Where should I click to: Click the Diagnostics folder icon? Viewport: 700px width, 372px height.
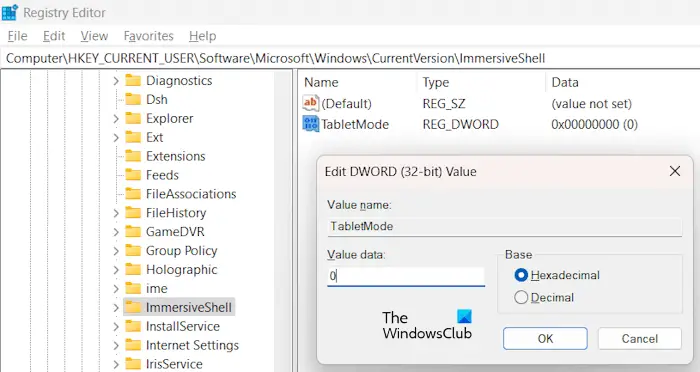tap(133, 80)
